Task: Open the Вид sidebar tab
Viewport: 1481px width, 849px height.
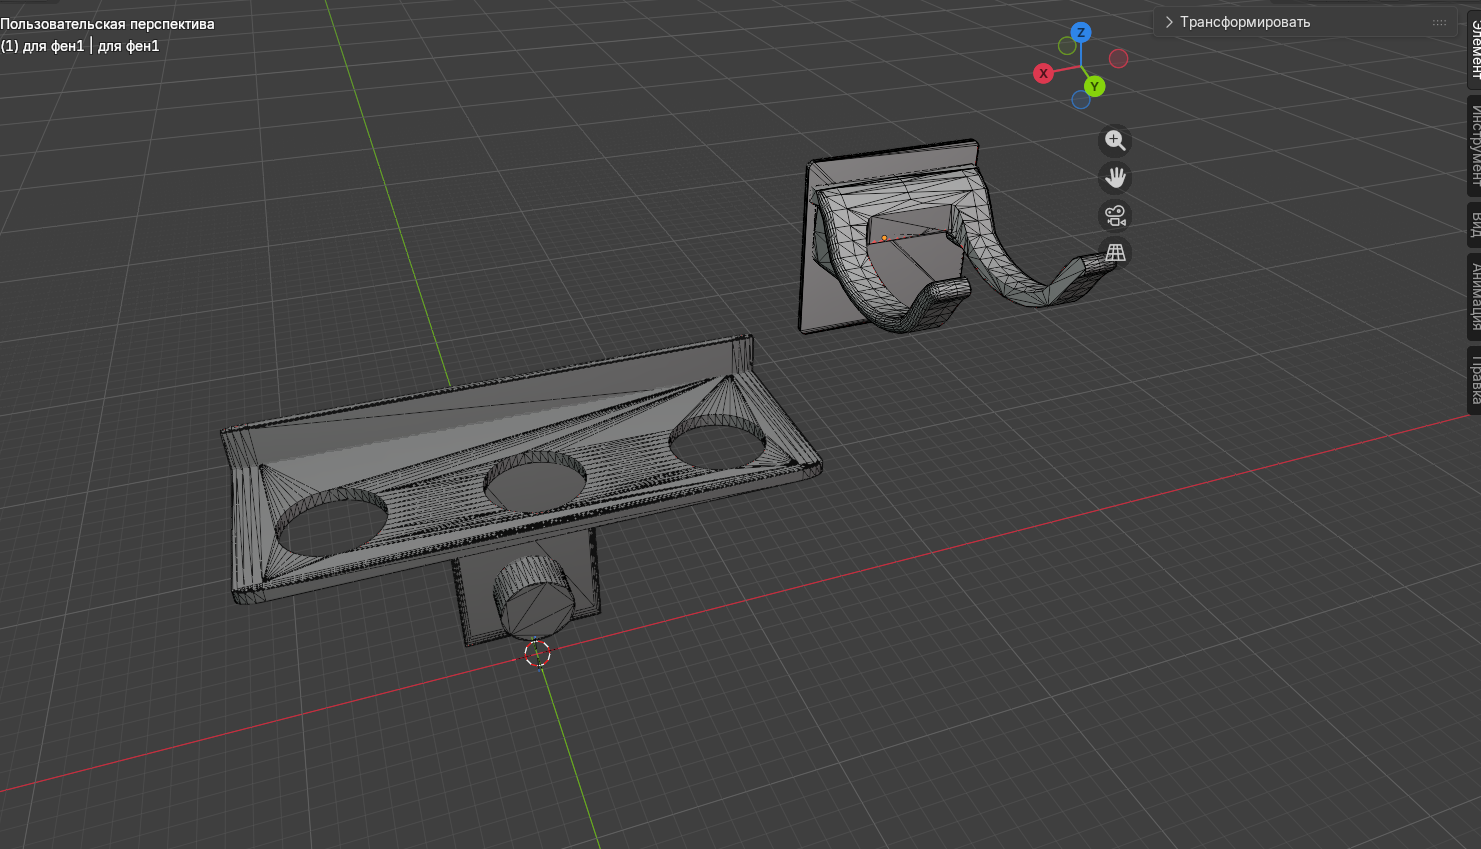Action: coord(1474,223)
